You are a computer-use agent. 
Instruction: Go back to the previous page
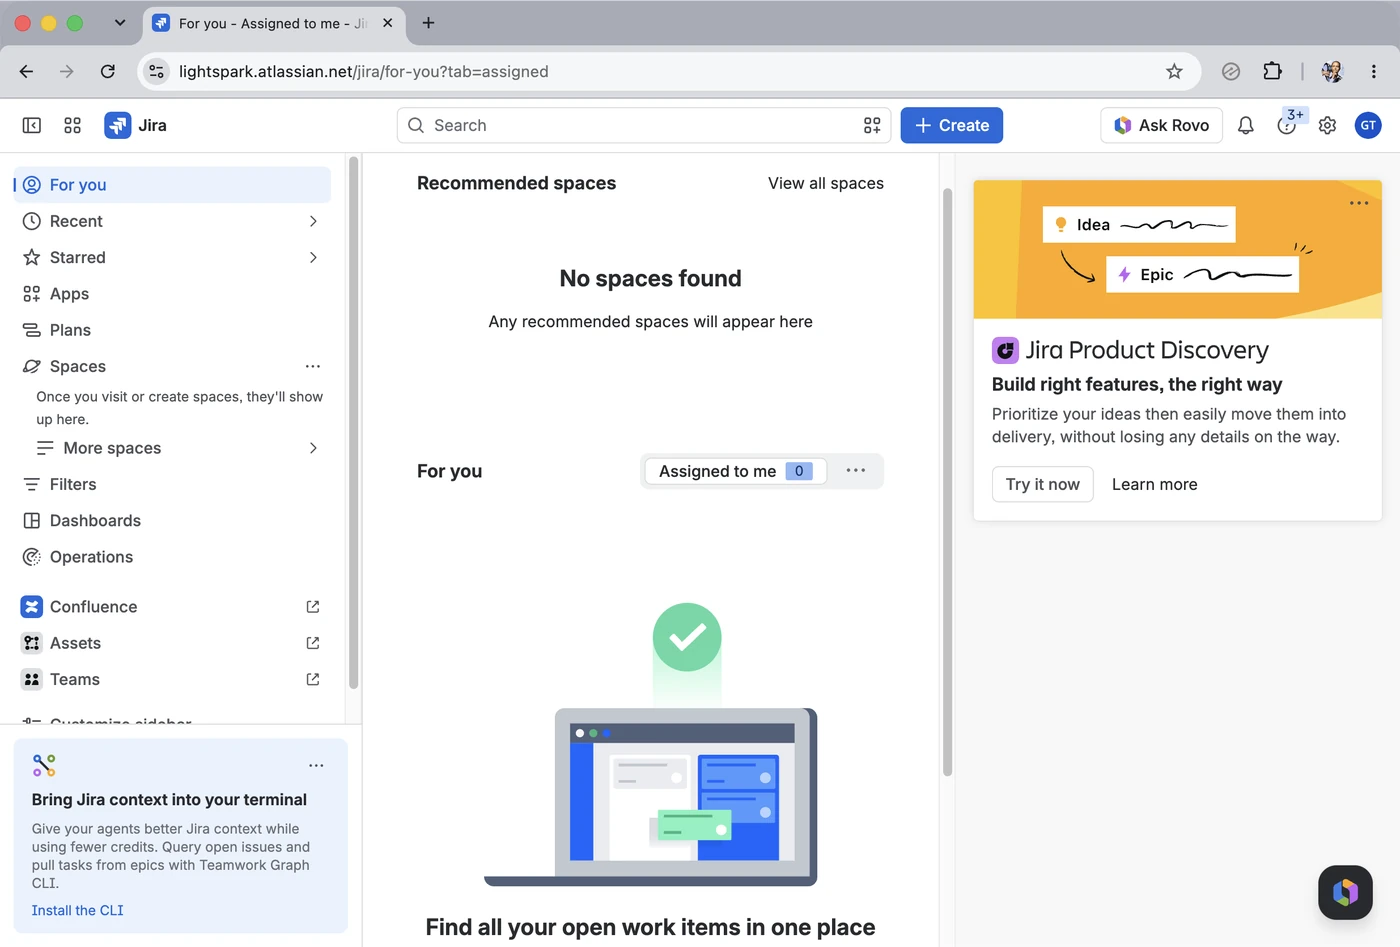(26, 71)
